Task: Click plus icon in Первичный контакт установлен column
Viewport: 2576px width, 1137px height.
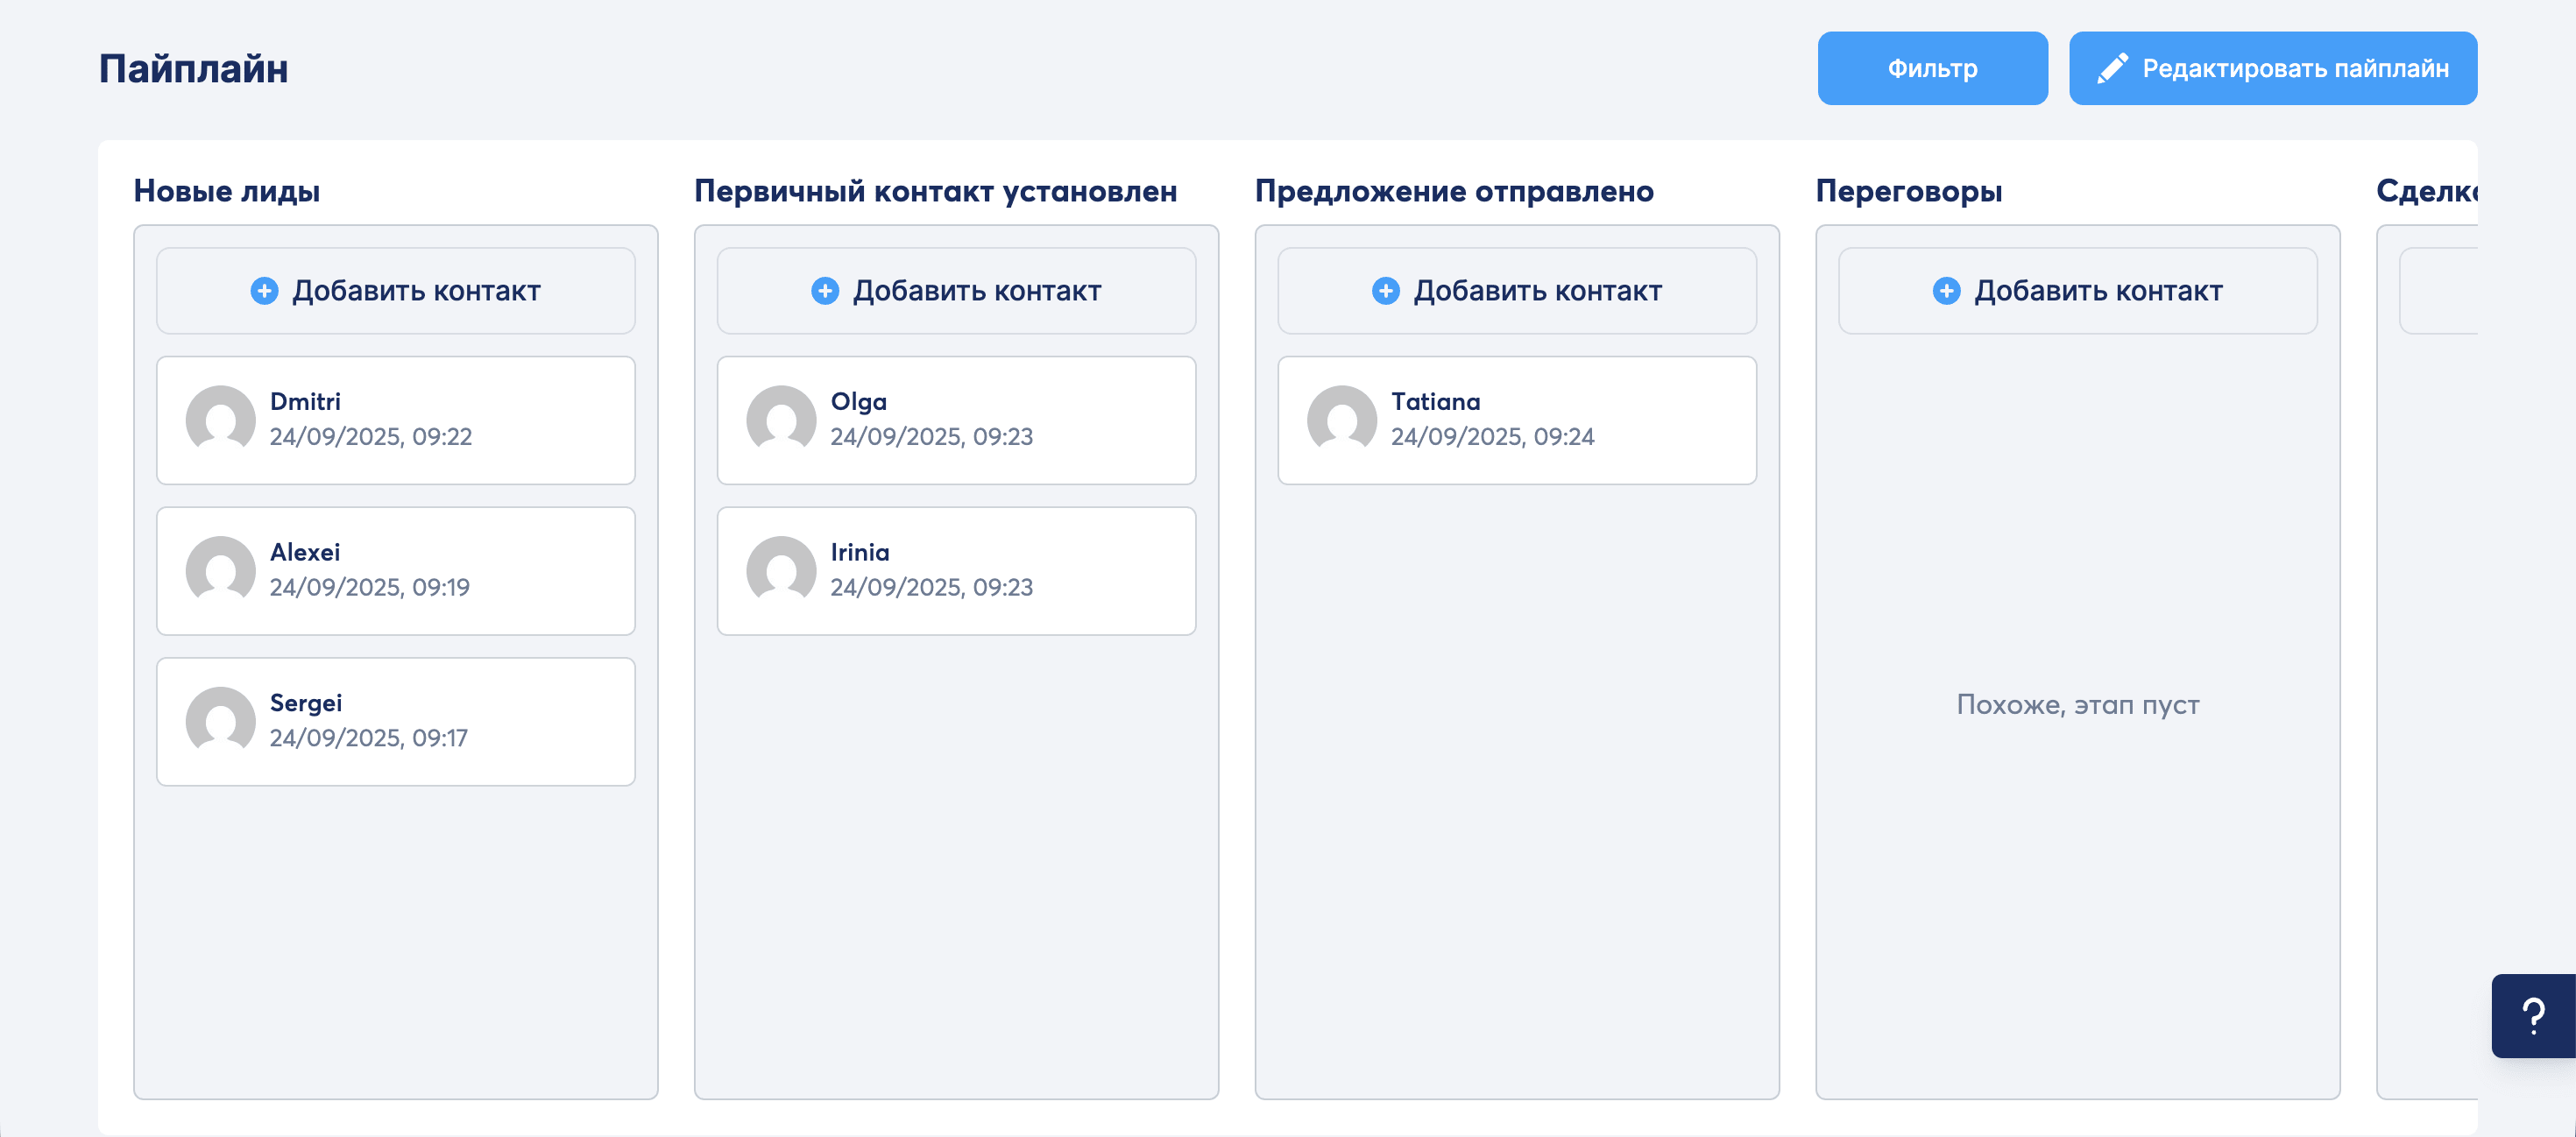Action: pos(824,291)
